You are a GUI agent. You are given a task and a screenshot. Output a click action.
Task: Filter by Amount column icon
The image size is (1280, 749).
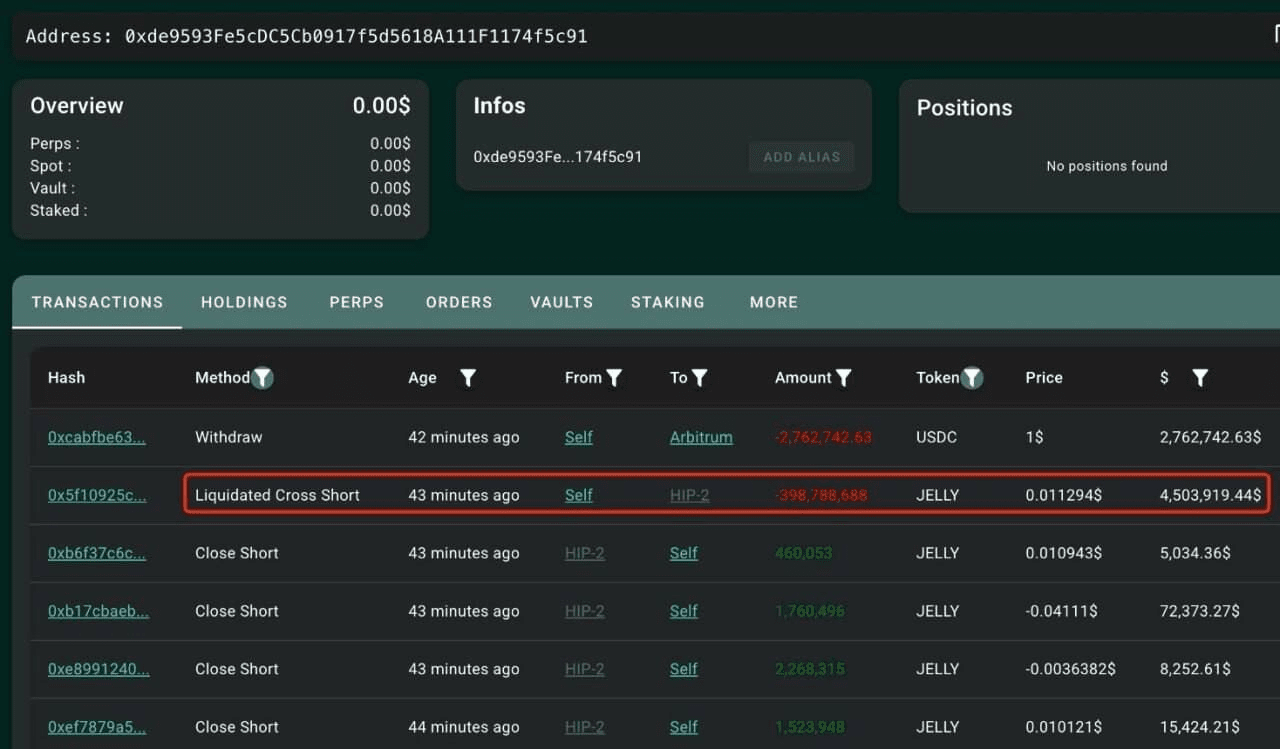point(844,378)
